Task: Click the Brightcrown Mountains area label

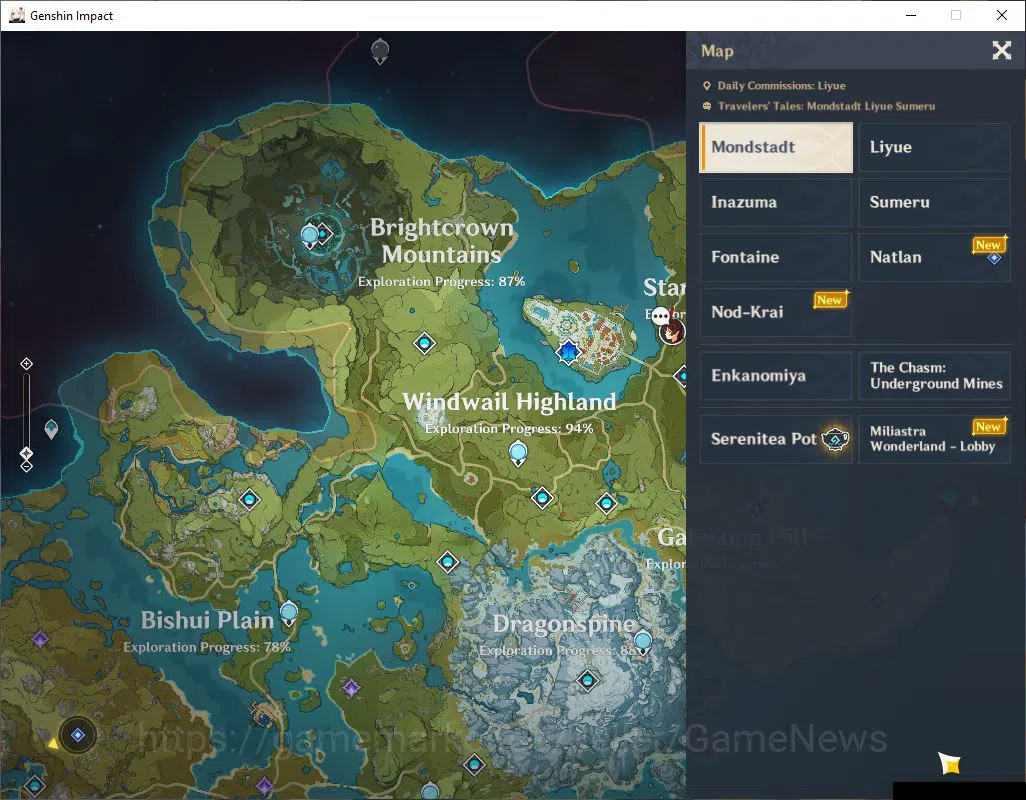Action: pos(442,241)
